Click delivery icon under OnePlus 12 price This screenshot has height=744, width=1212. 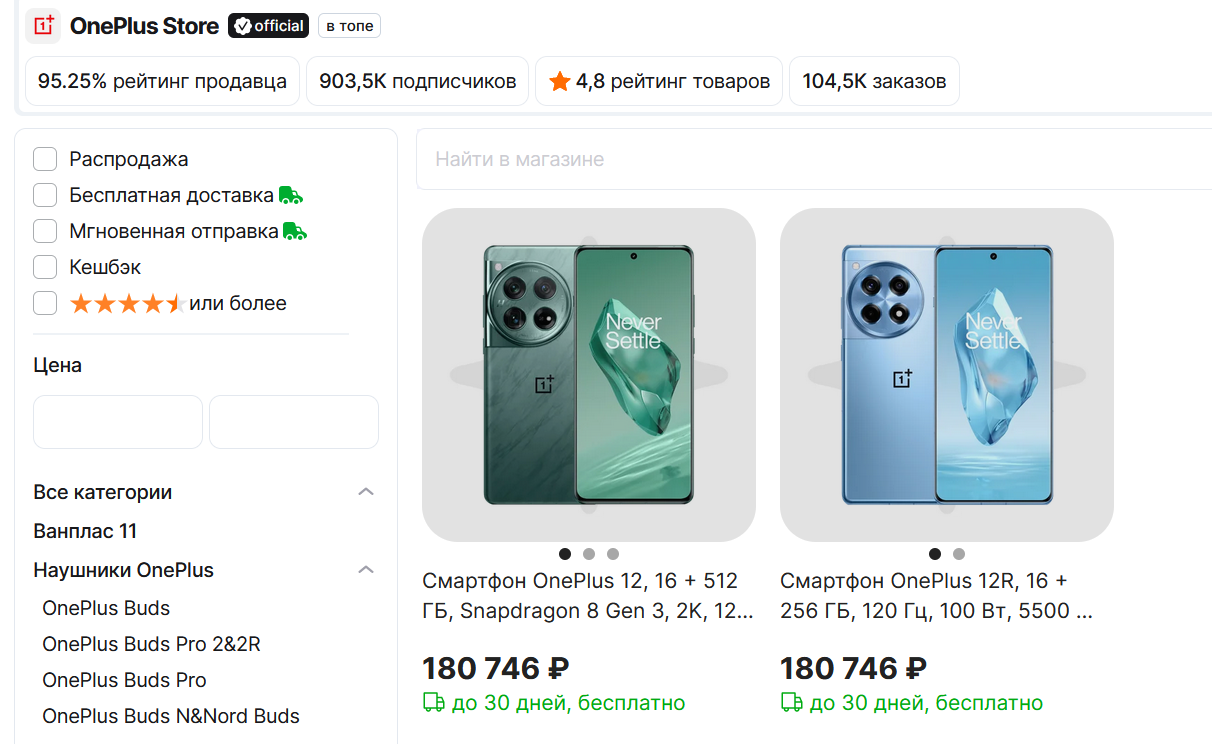[433, 703]
